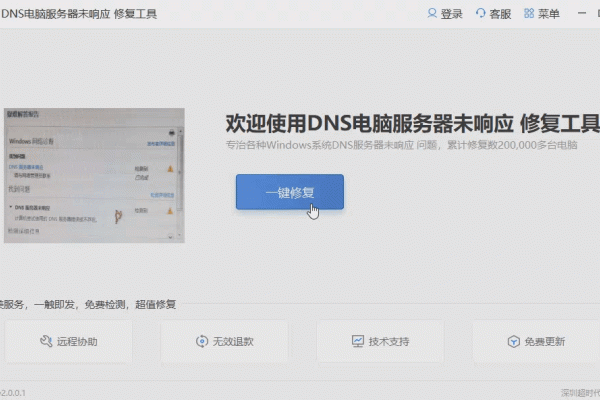Click the slogan 一触即发，免费检测，超值修复

point(105,305)
